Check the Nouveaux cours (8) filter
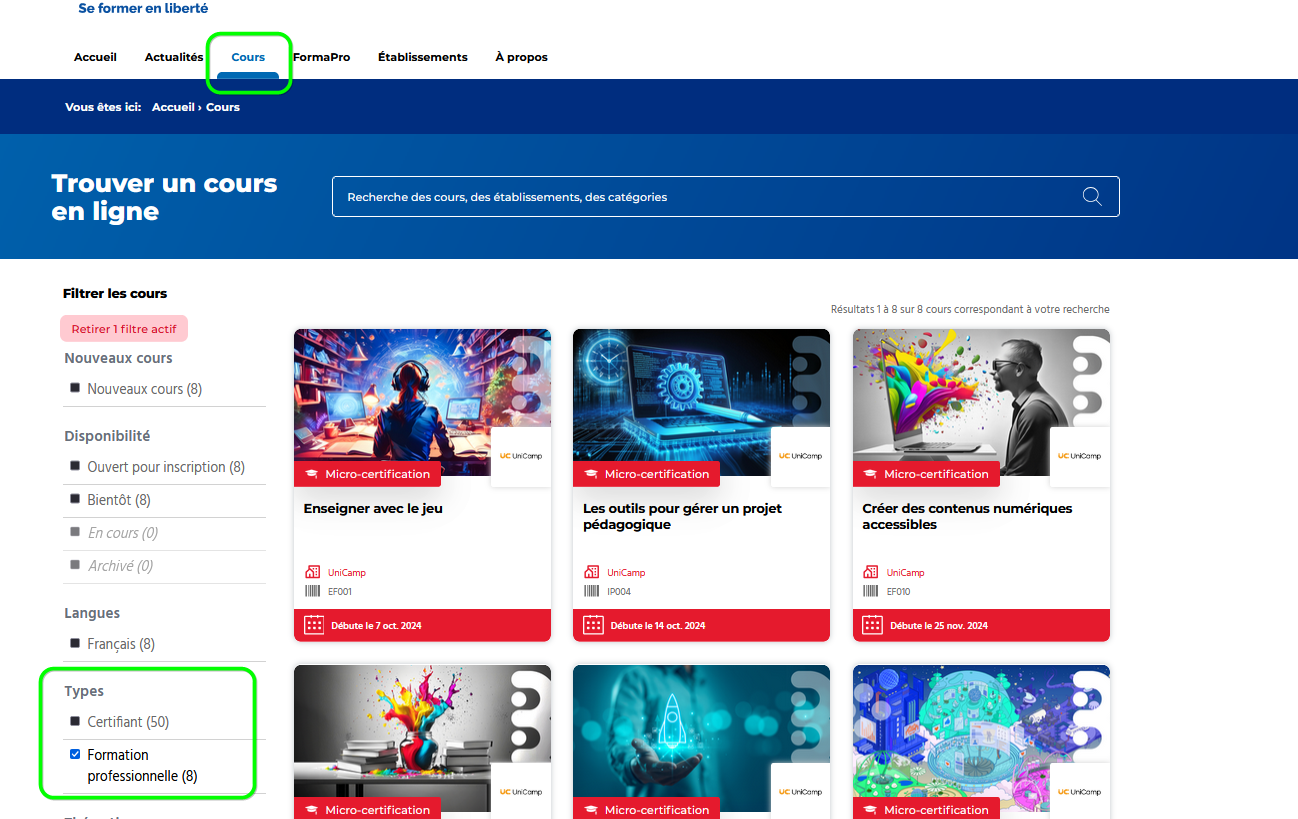1298x819 pixels. click(x=75, y=388)
